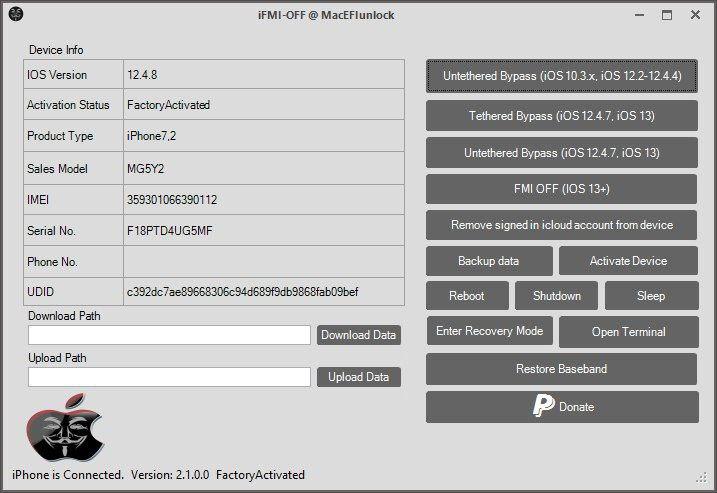
Task: Click the iFMI-OFF @ MacEFIunlock window title
Action: [326, 15]
